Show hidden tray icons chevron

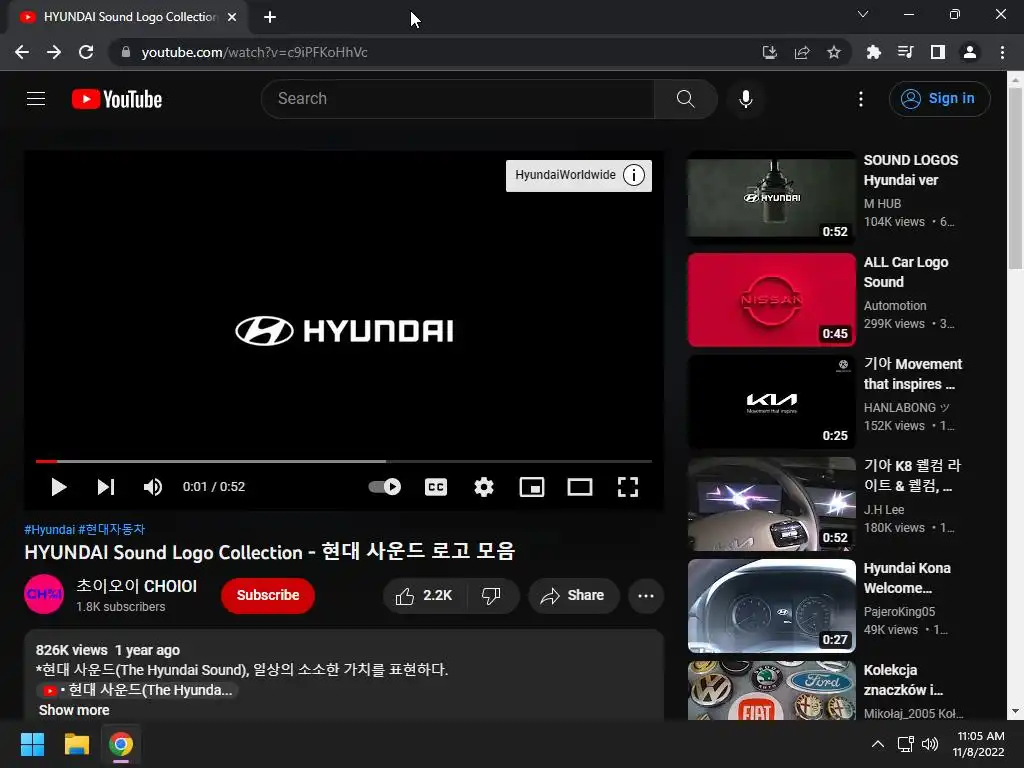[x=878, y=744]
